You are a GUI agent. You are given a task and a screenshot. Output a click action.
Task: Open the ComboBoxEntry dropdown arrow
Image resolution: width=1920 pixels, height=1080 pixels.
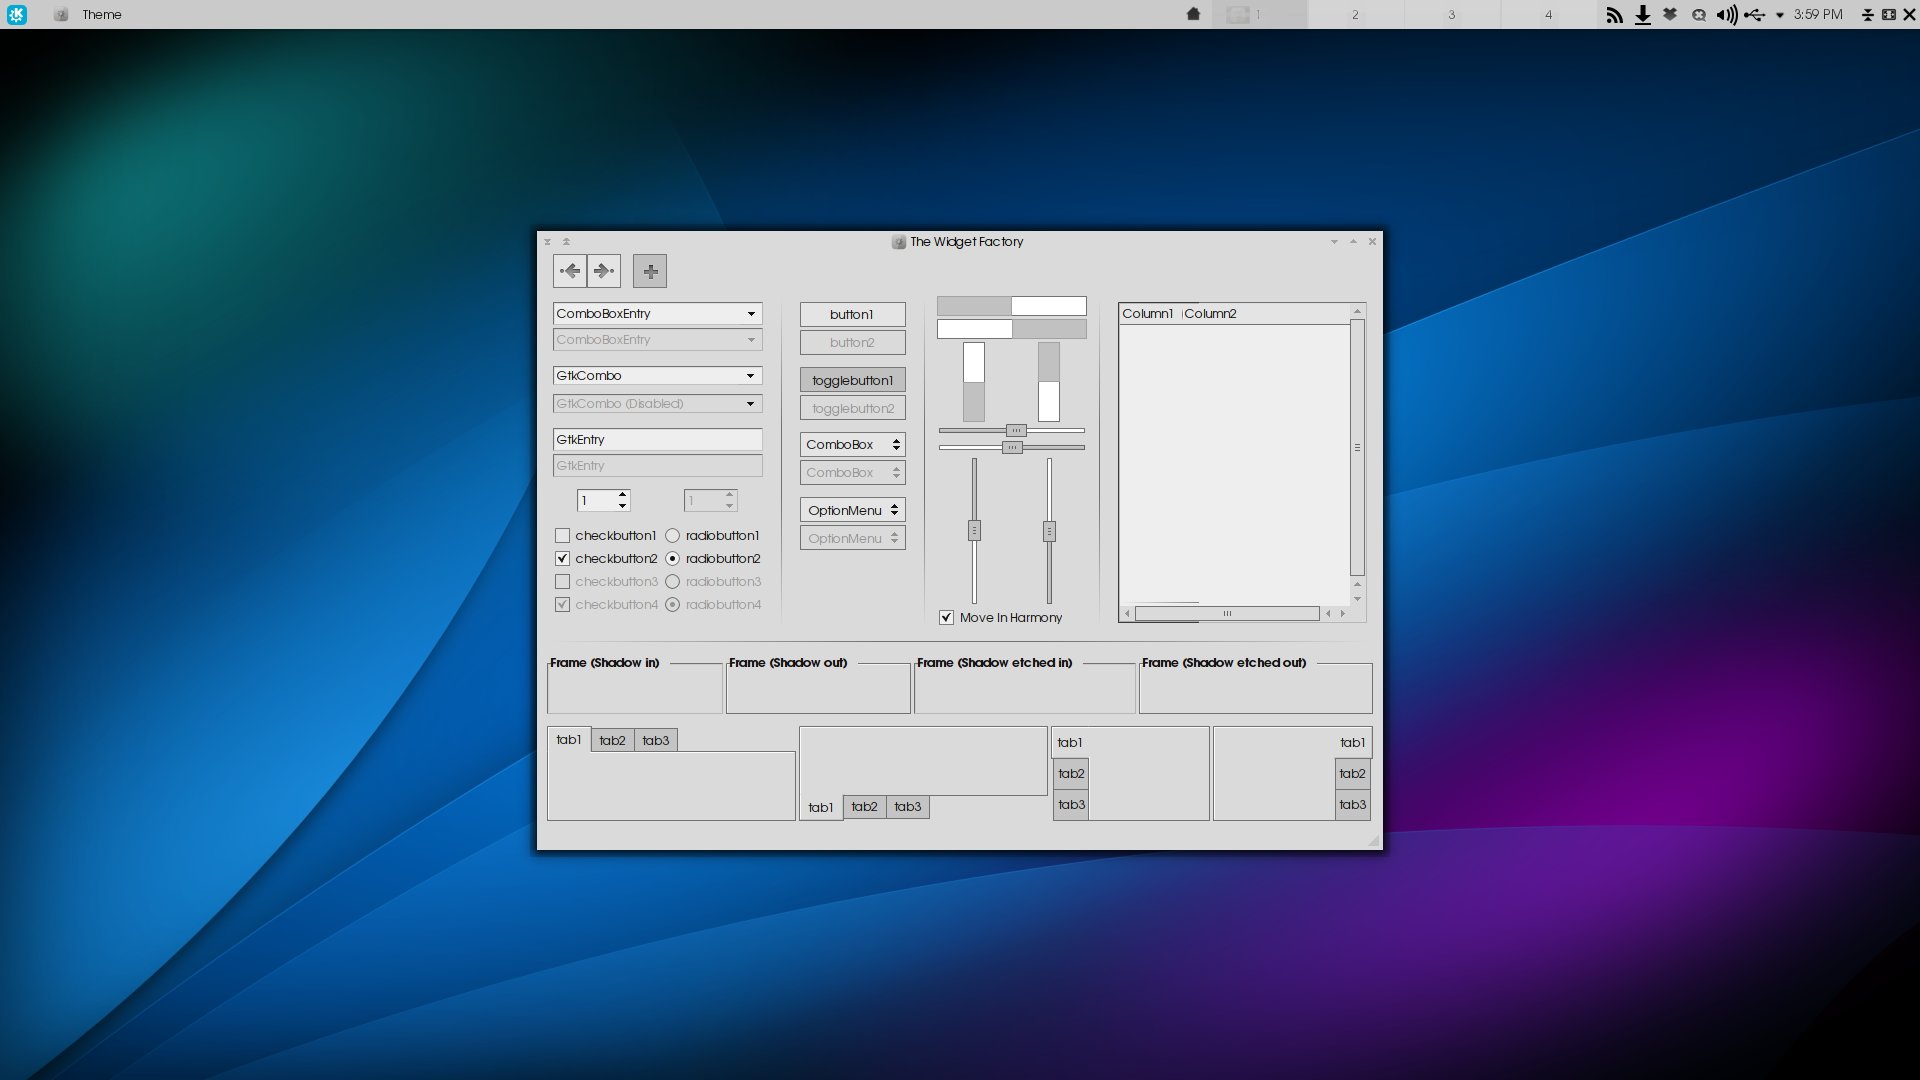pyautogui.click(x=751, y=314)
